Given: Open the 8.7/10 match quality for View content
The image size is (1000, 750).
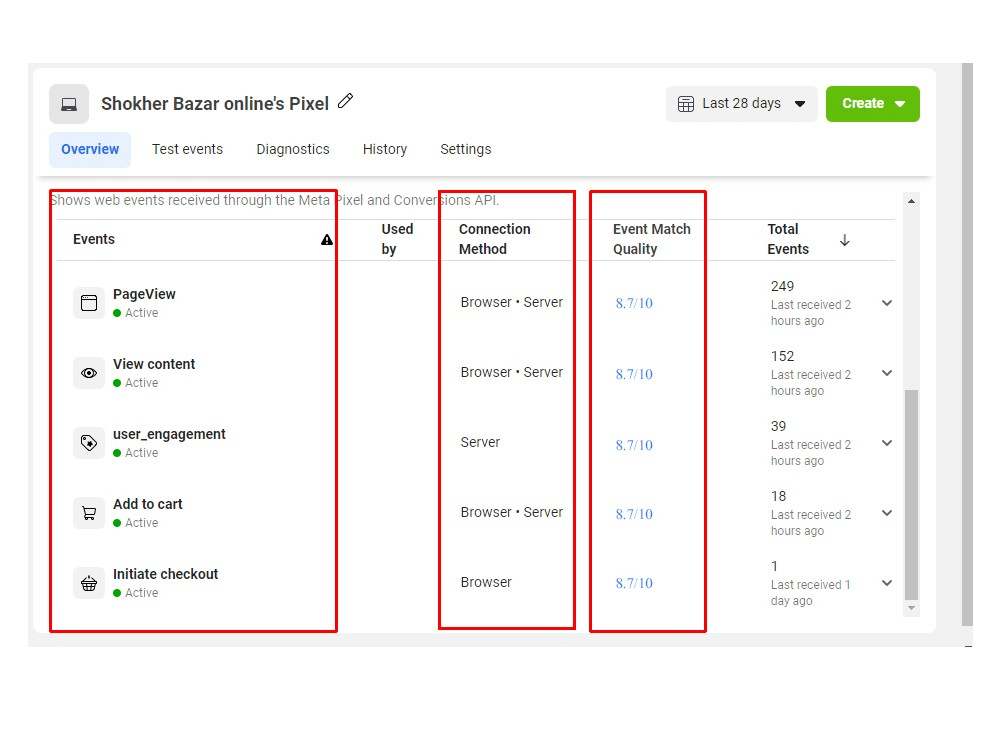Looking at the screenshot, I should (634, 373).
